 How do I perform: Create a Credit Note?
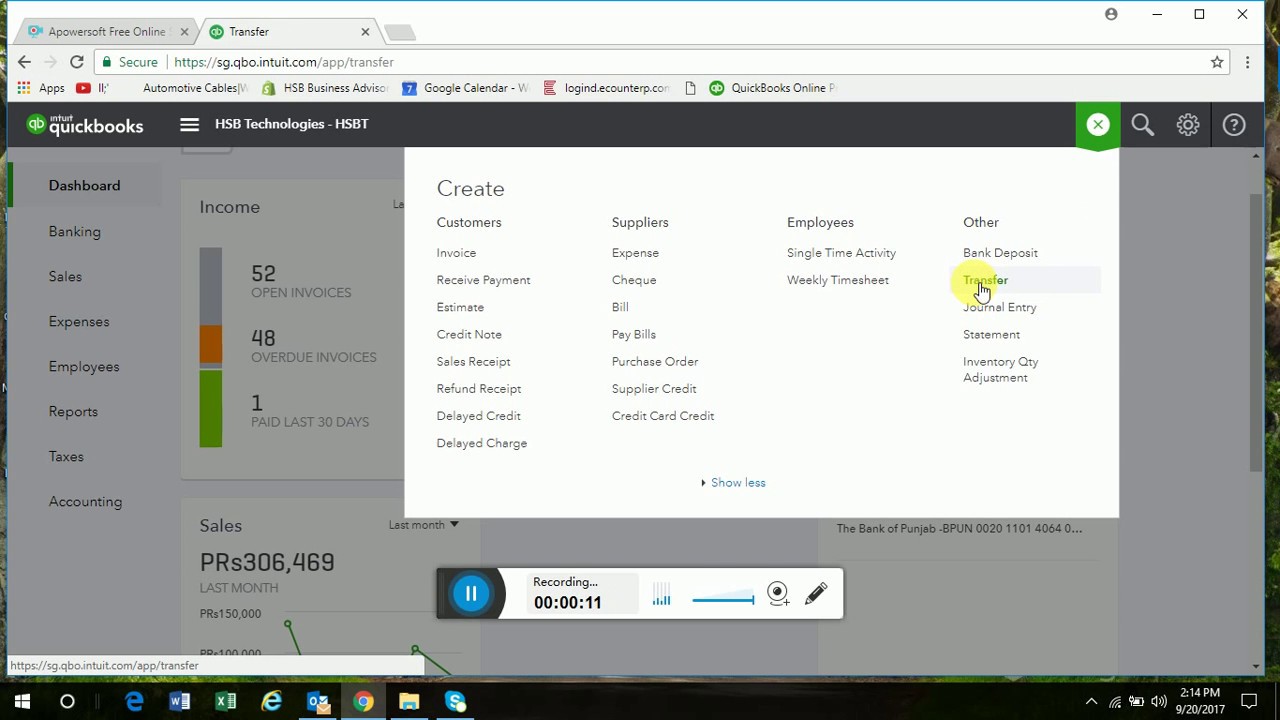469,334
